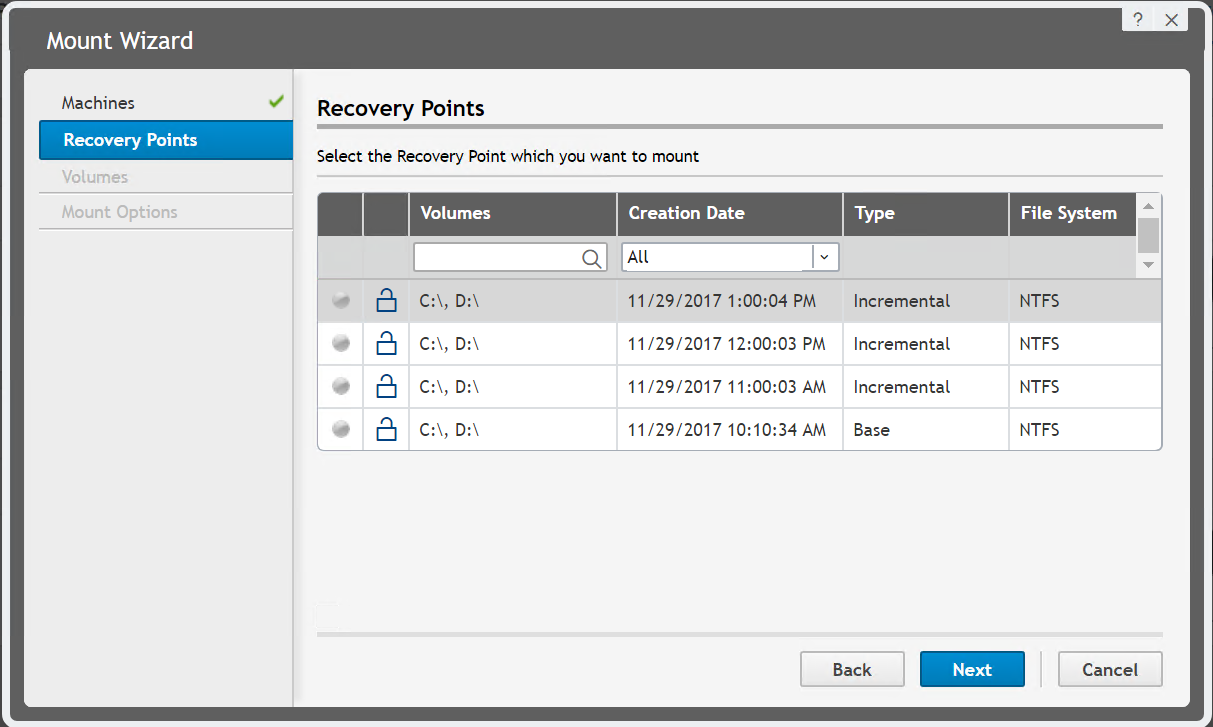
Task: Focus the Volumes filter text field
Action: coord(497,258)
